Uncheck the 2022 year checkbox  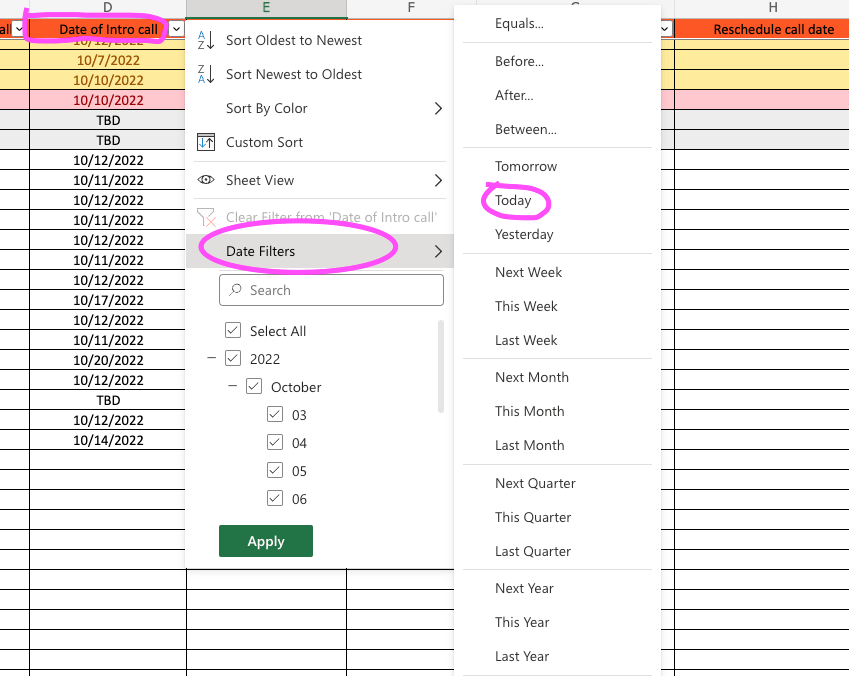pyautogui.click(x=233, y=359)
